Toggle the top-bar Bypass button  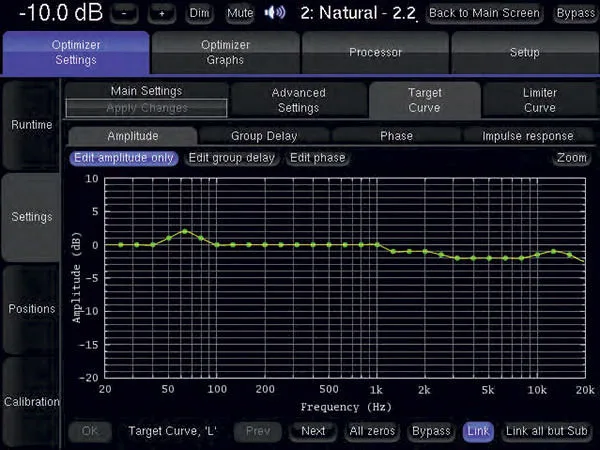(x=575, y=13)
